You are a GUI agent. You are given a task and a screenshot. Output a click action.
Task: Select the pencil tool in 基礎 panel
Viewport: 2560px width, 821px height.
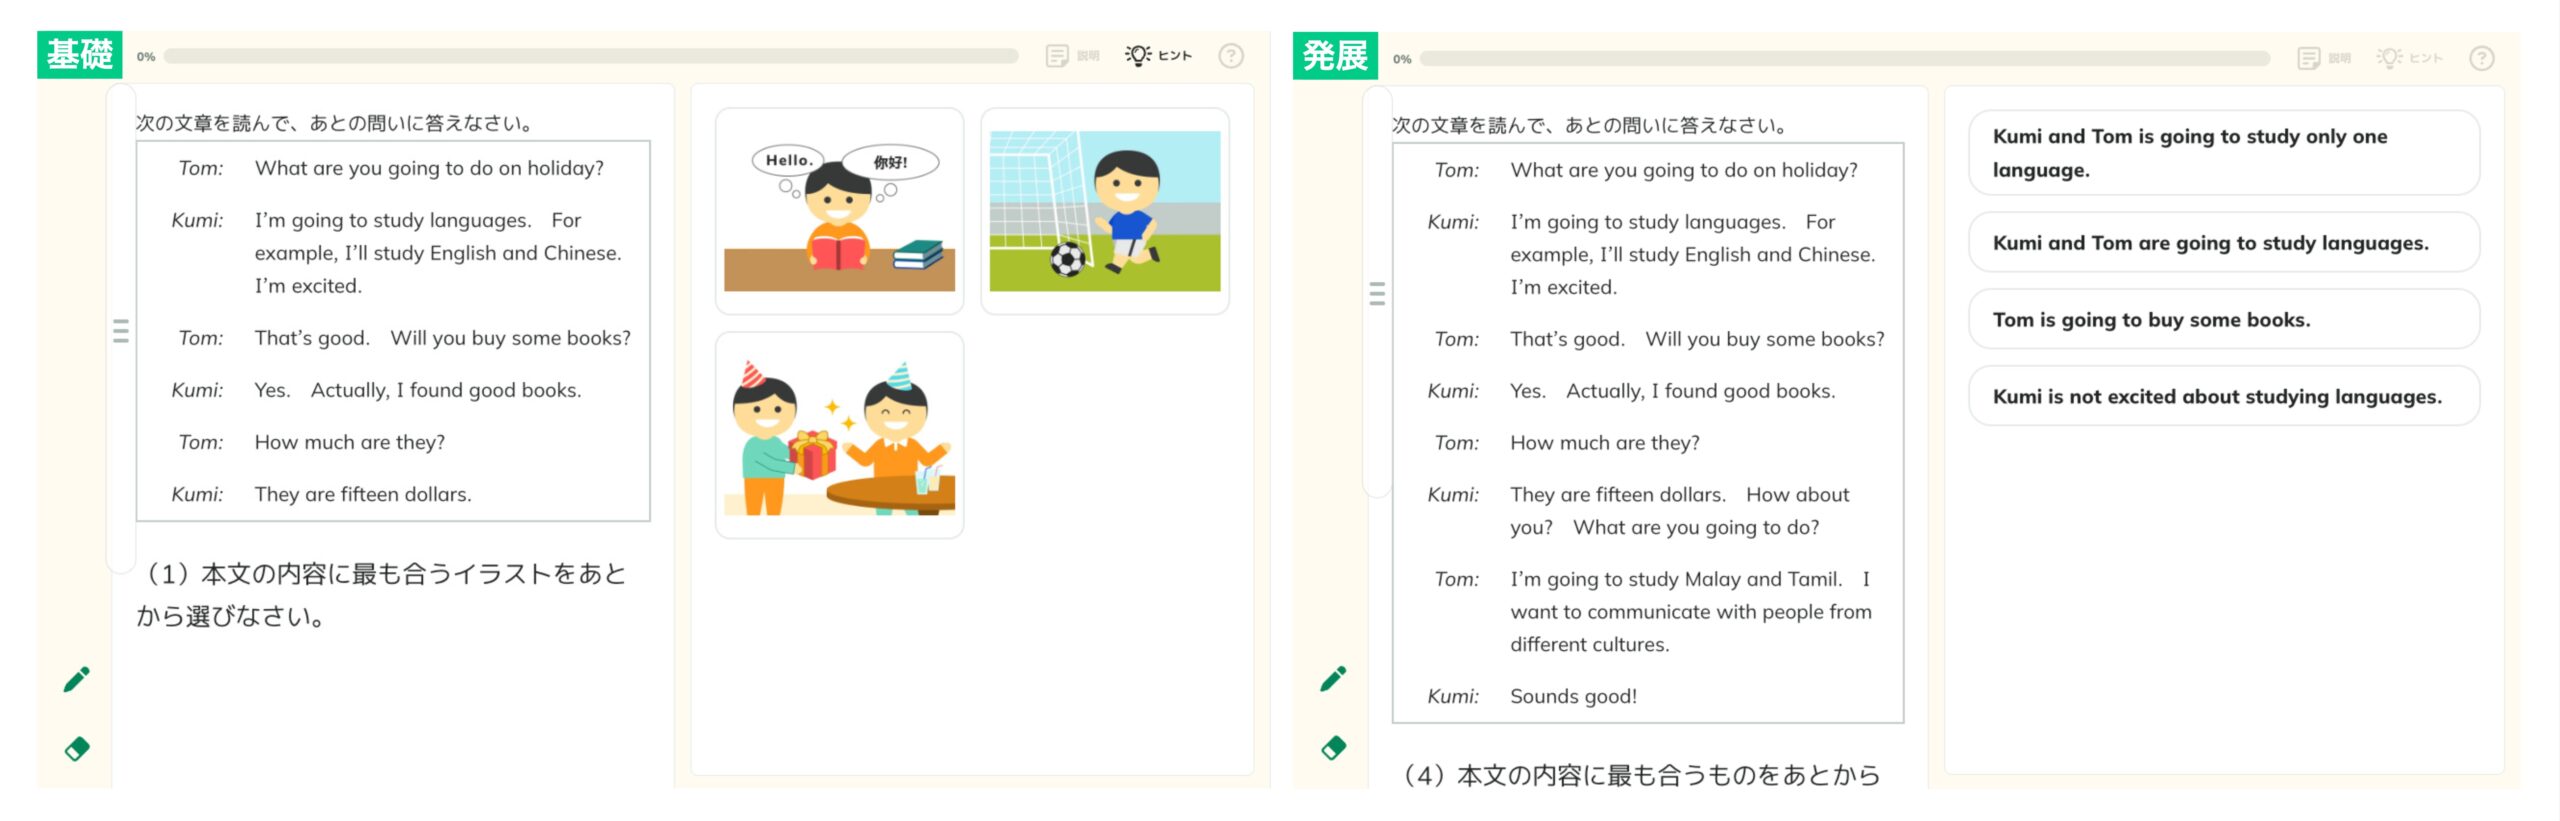[x=77, y=680]
